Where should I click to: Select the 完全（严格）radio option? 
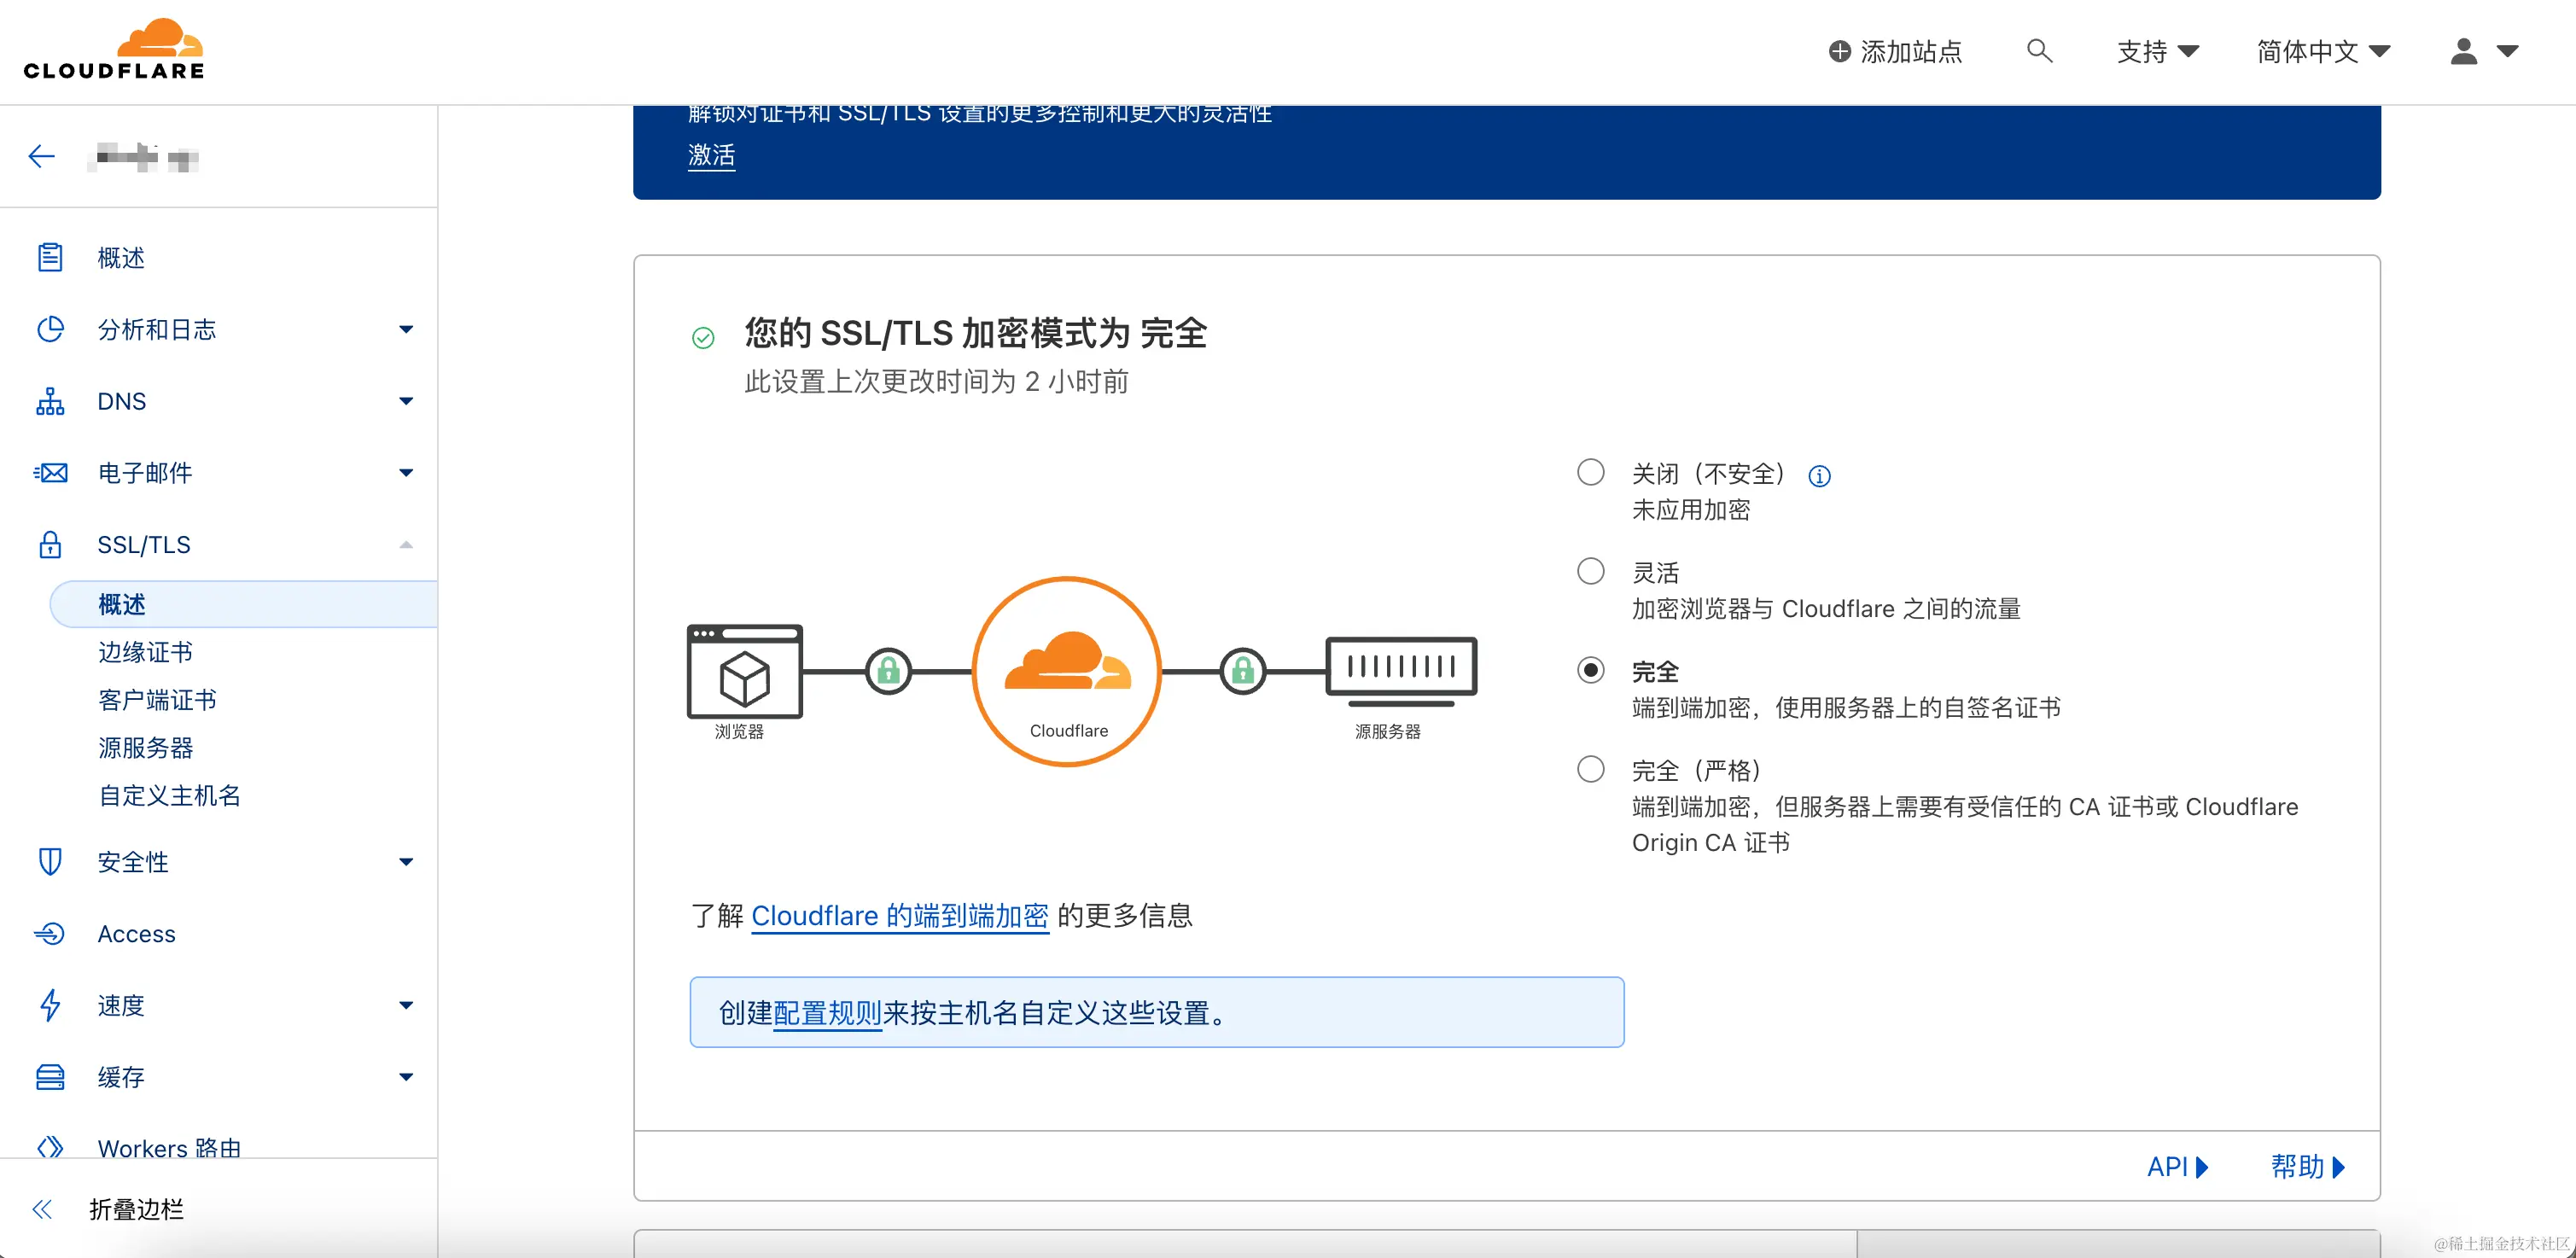point(1590,769)
